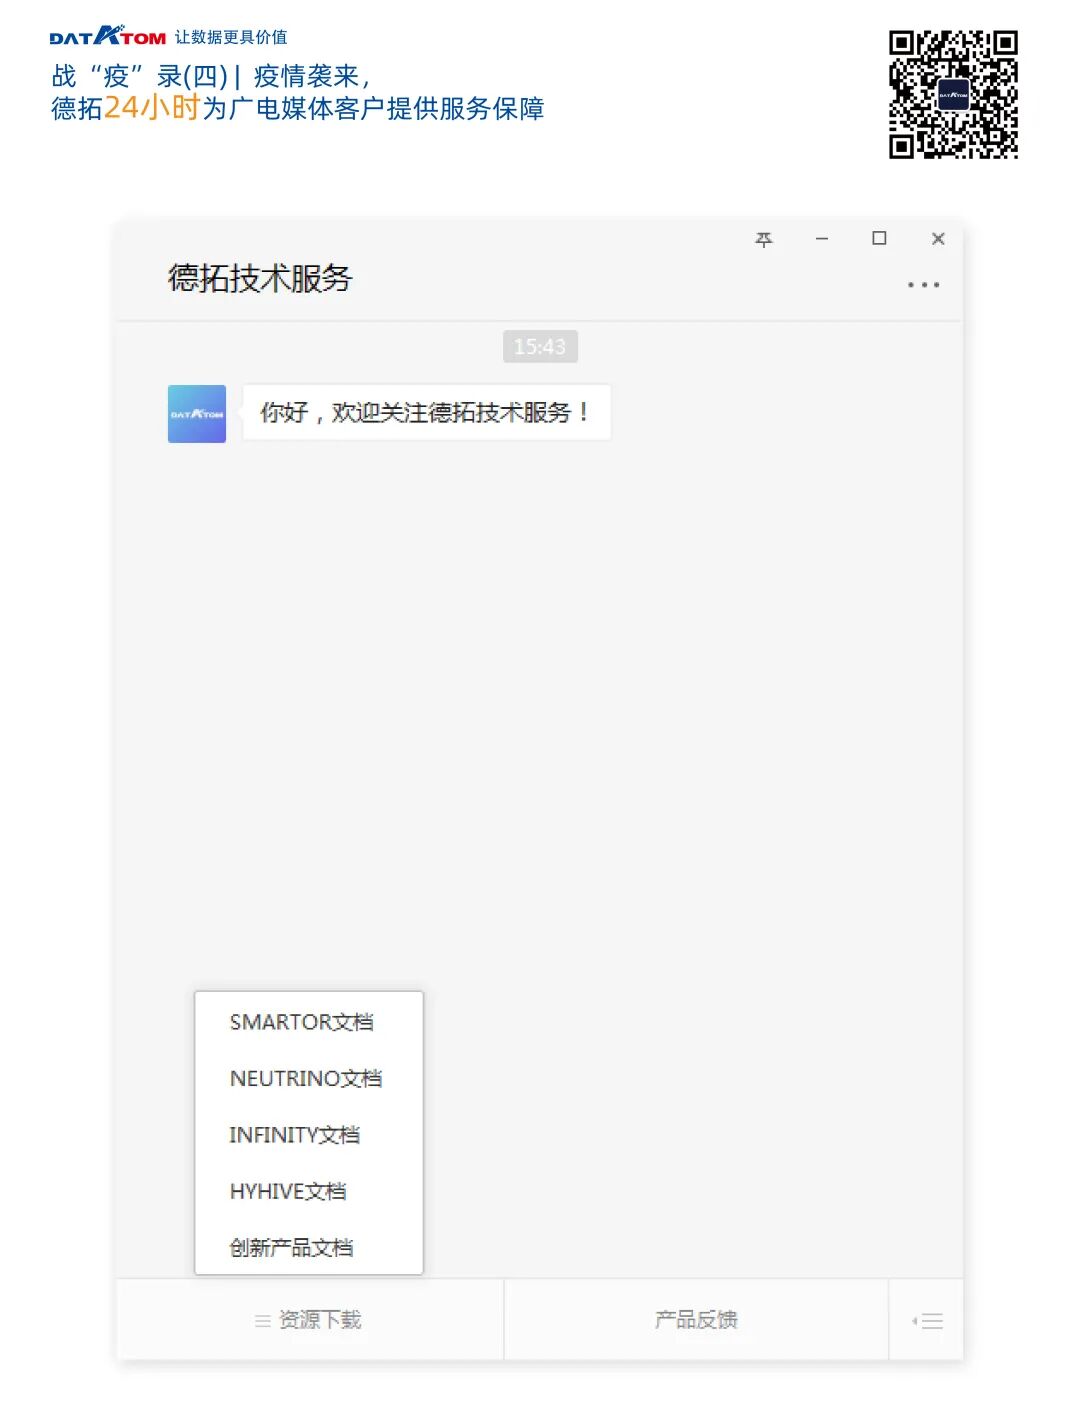The height and width of the screenshot is (1426, 1080).
Task: Pin the chat window on top
Action: point(764,239)
